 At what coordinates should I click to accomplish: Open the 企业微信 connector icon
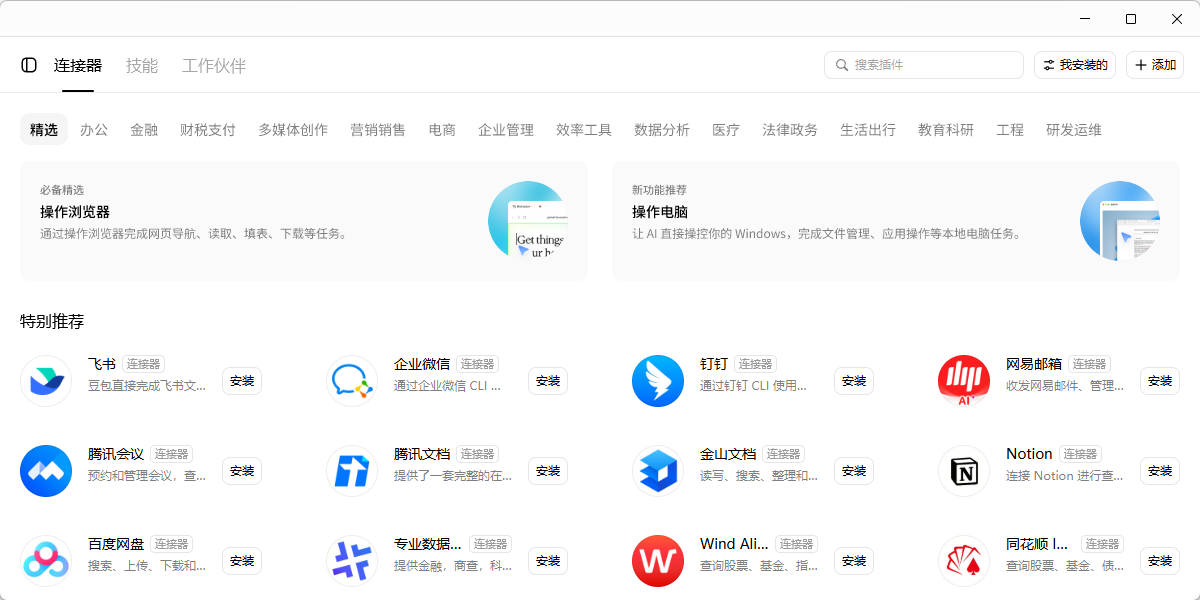[x=352, y=381]
